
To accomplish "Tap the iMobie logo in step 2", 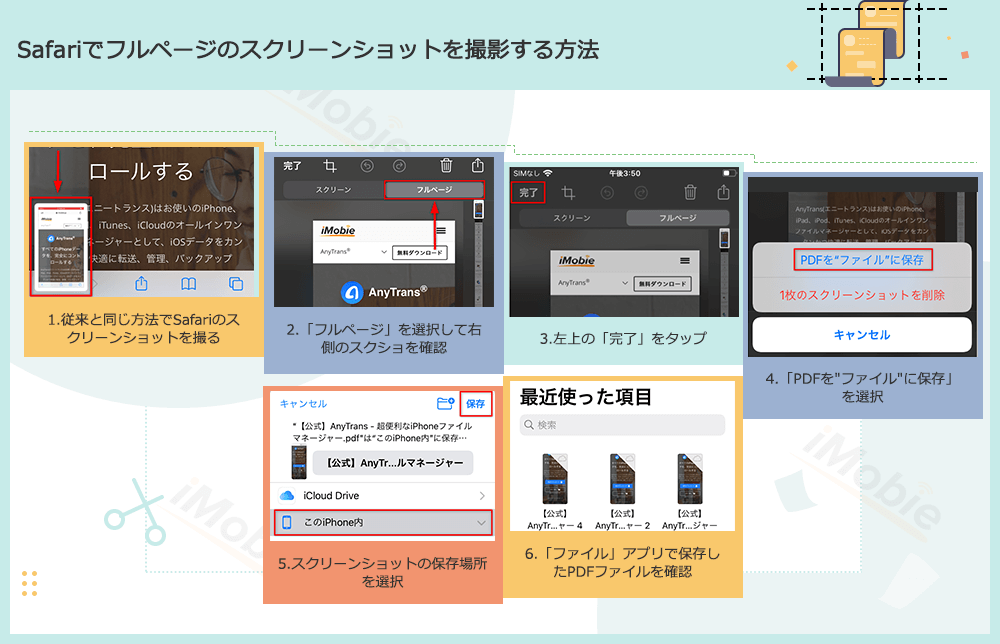I will 338,231.
